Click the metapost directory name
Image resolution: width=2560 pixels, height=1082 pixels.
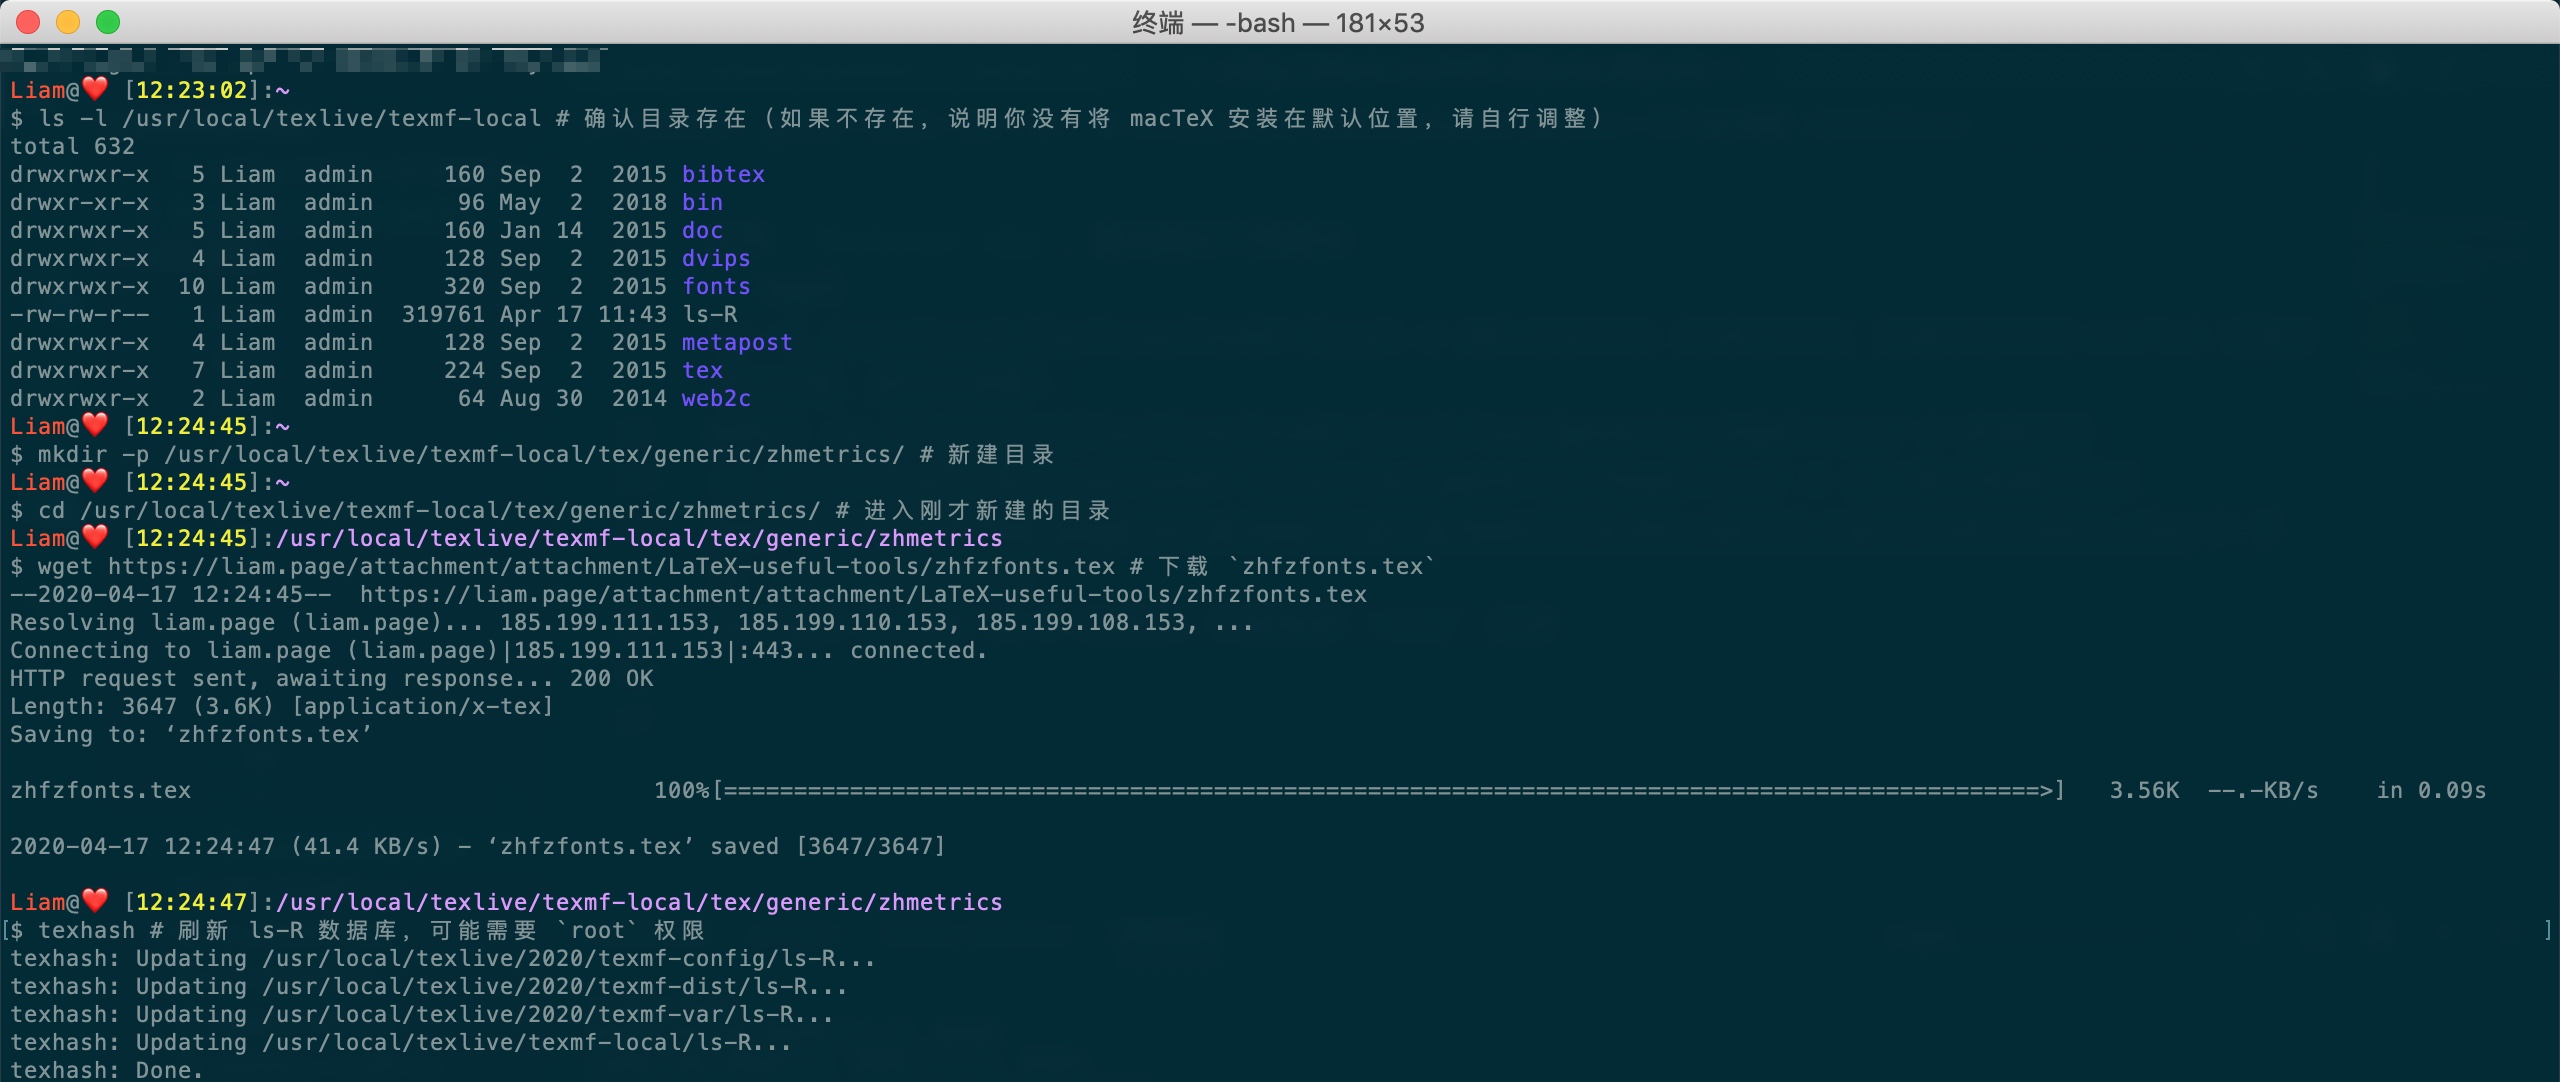(737, 342)
